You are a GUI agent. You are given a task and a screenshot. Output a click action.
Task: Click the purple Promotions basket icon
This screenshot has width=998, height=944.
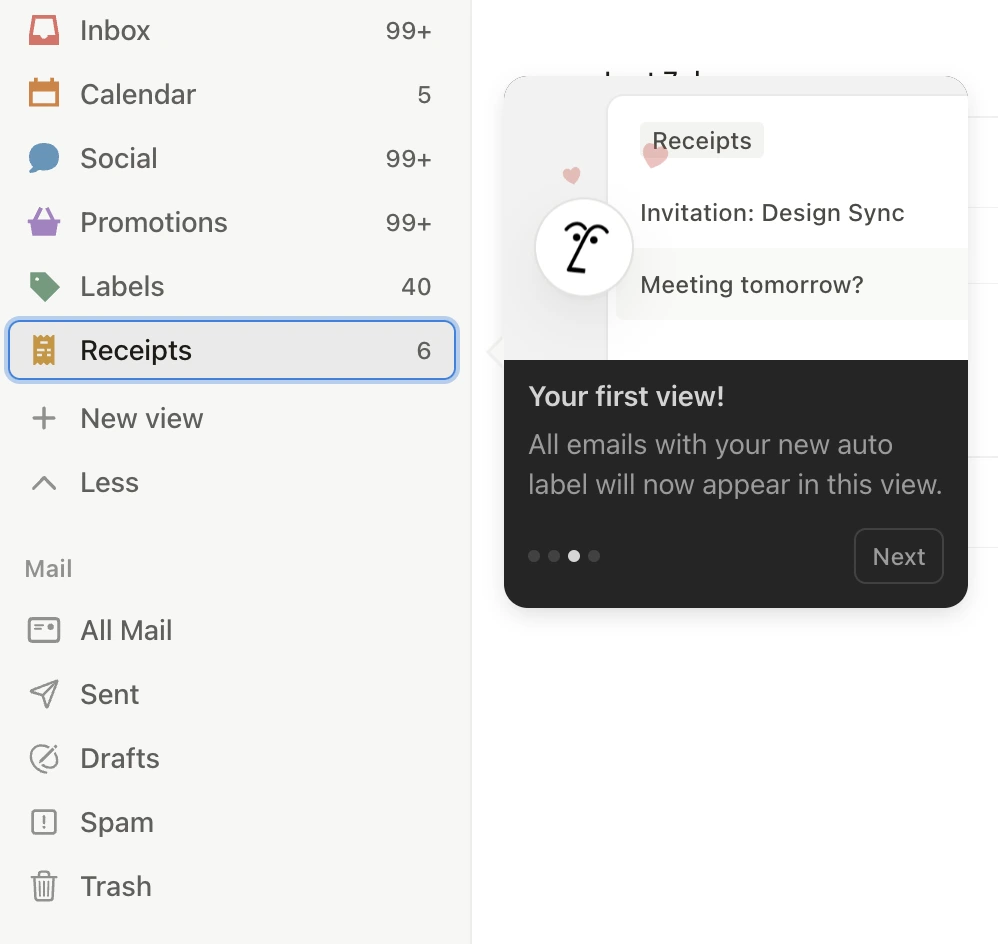point(44,222)
